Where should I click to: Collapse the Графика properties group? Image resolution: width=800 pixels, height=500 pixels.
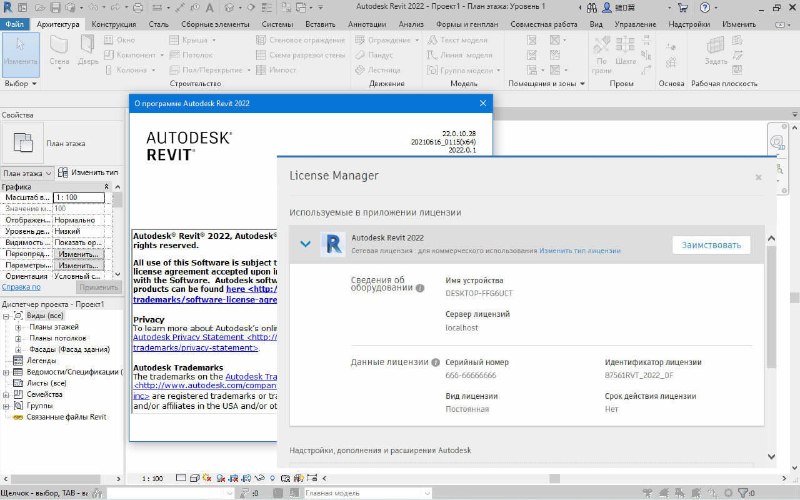point(107,187)
